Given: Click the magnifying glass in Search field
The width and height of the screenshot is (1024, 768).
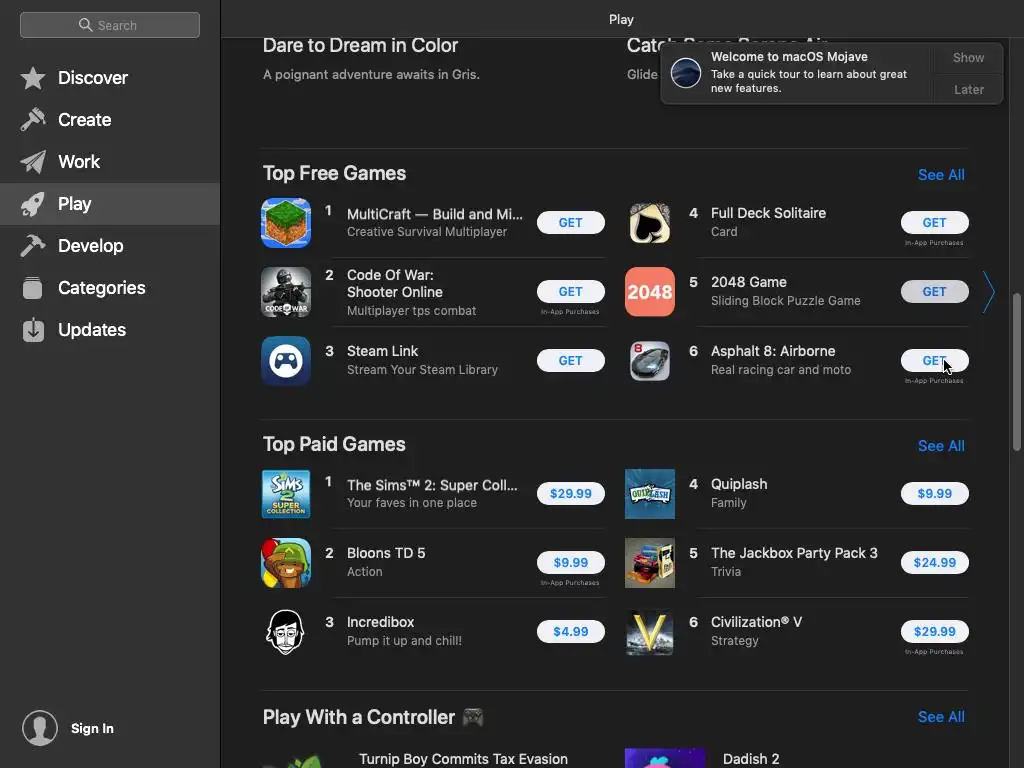Looking at the screenshot, I should pos(86,25).
